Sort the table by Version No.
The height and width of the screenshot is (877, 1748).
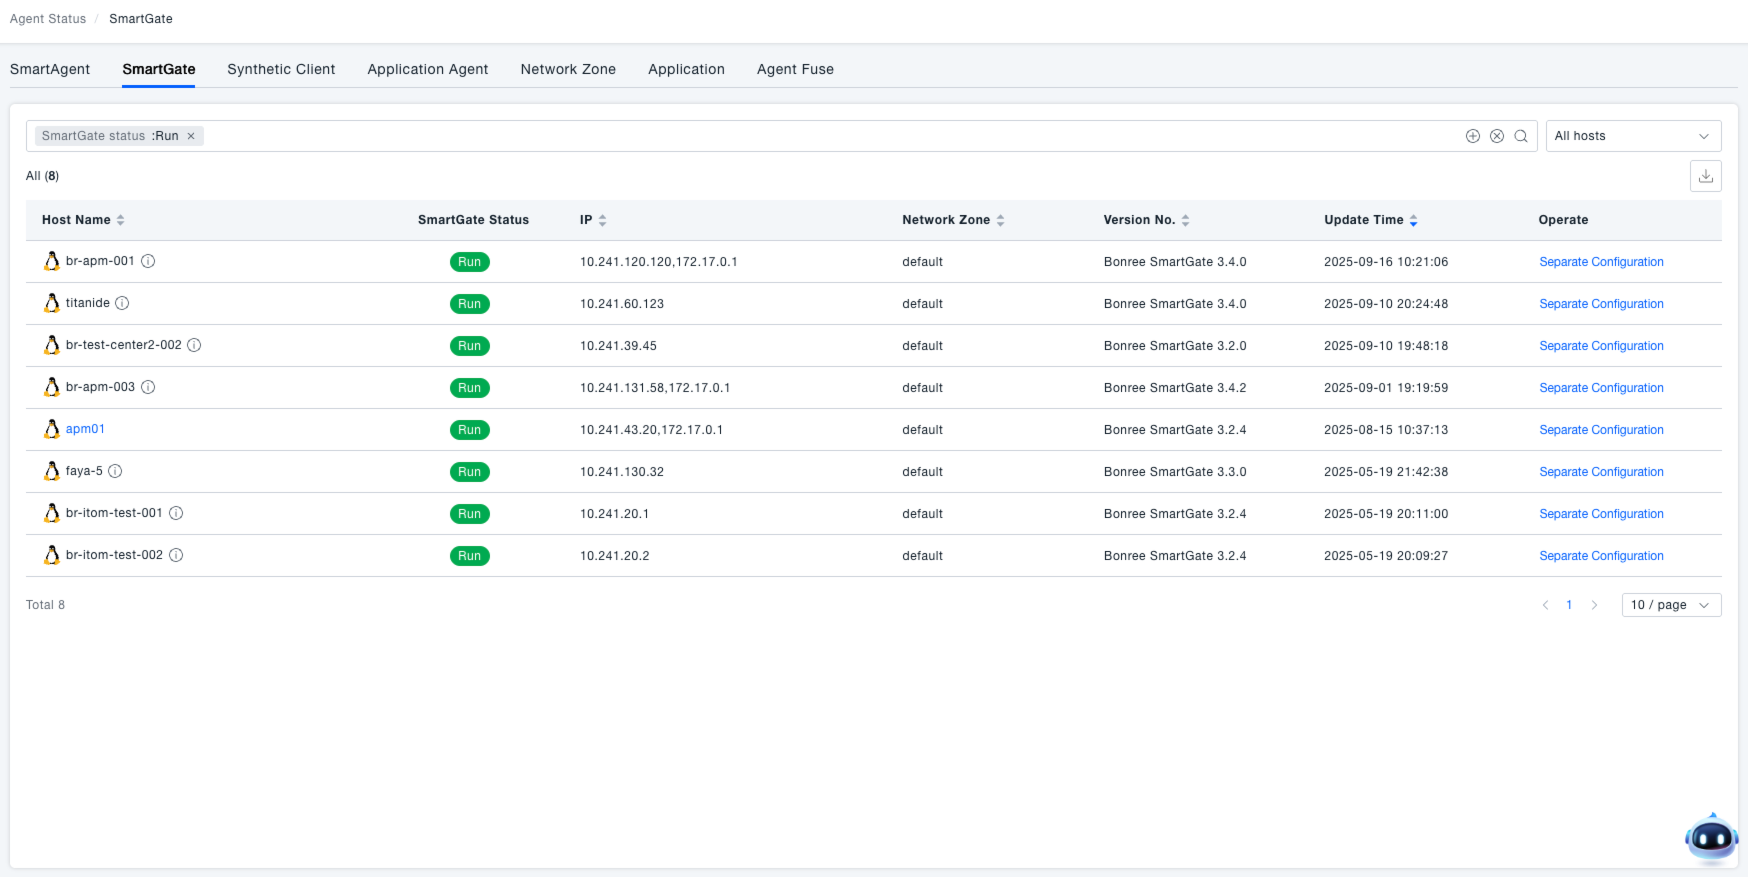tap(1185, 220)
